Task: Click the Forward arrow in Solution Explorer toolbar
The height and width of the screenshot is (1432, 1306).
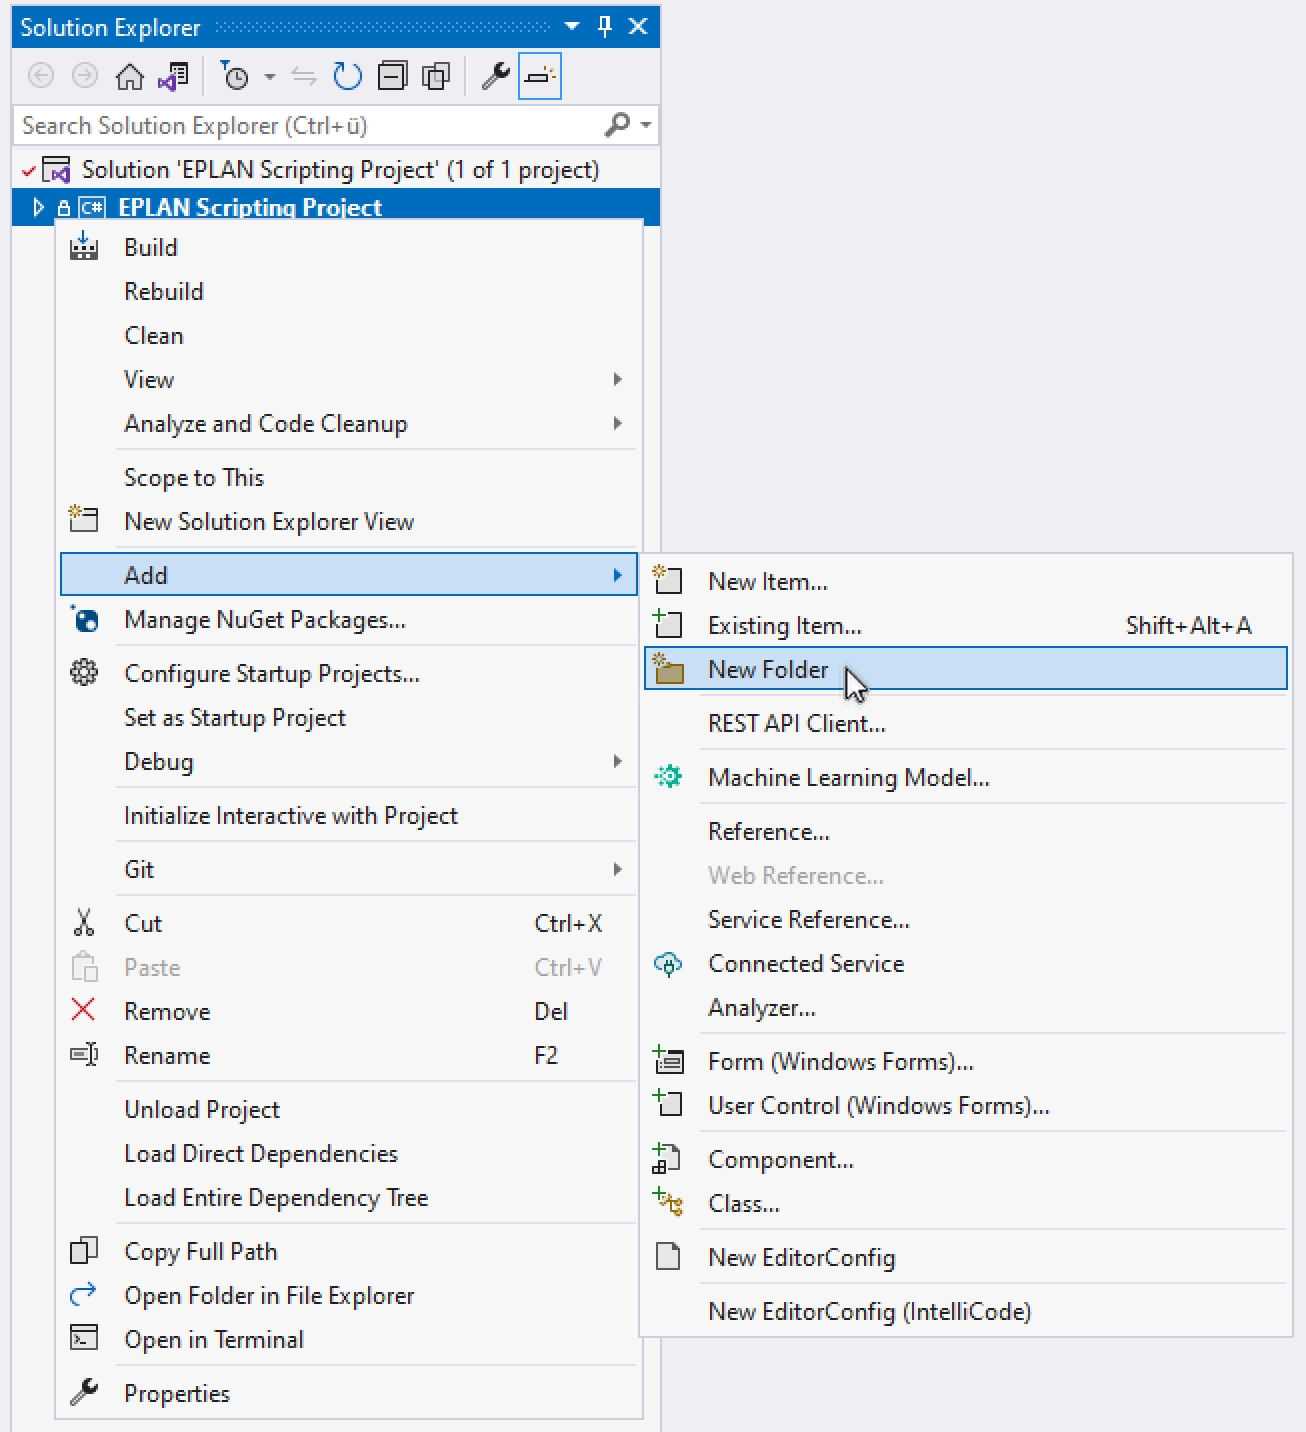Action: coord(85,76)
